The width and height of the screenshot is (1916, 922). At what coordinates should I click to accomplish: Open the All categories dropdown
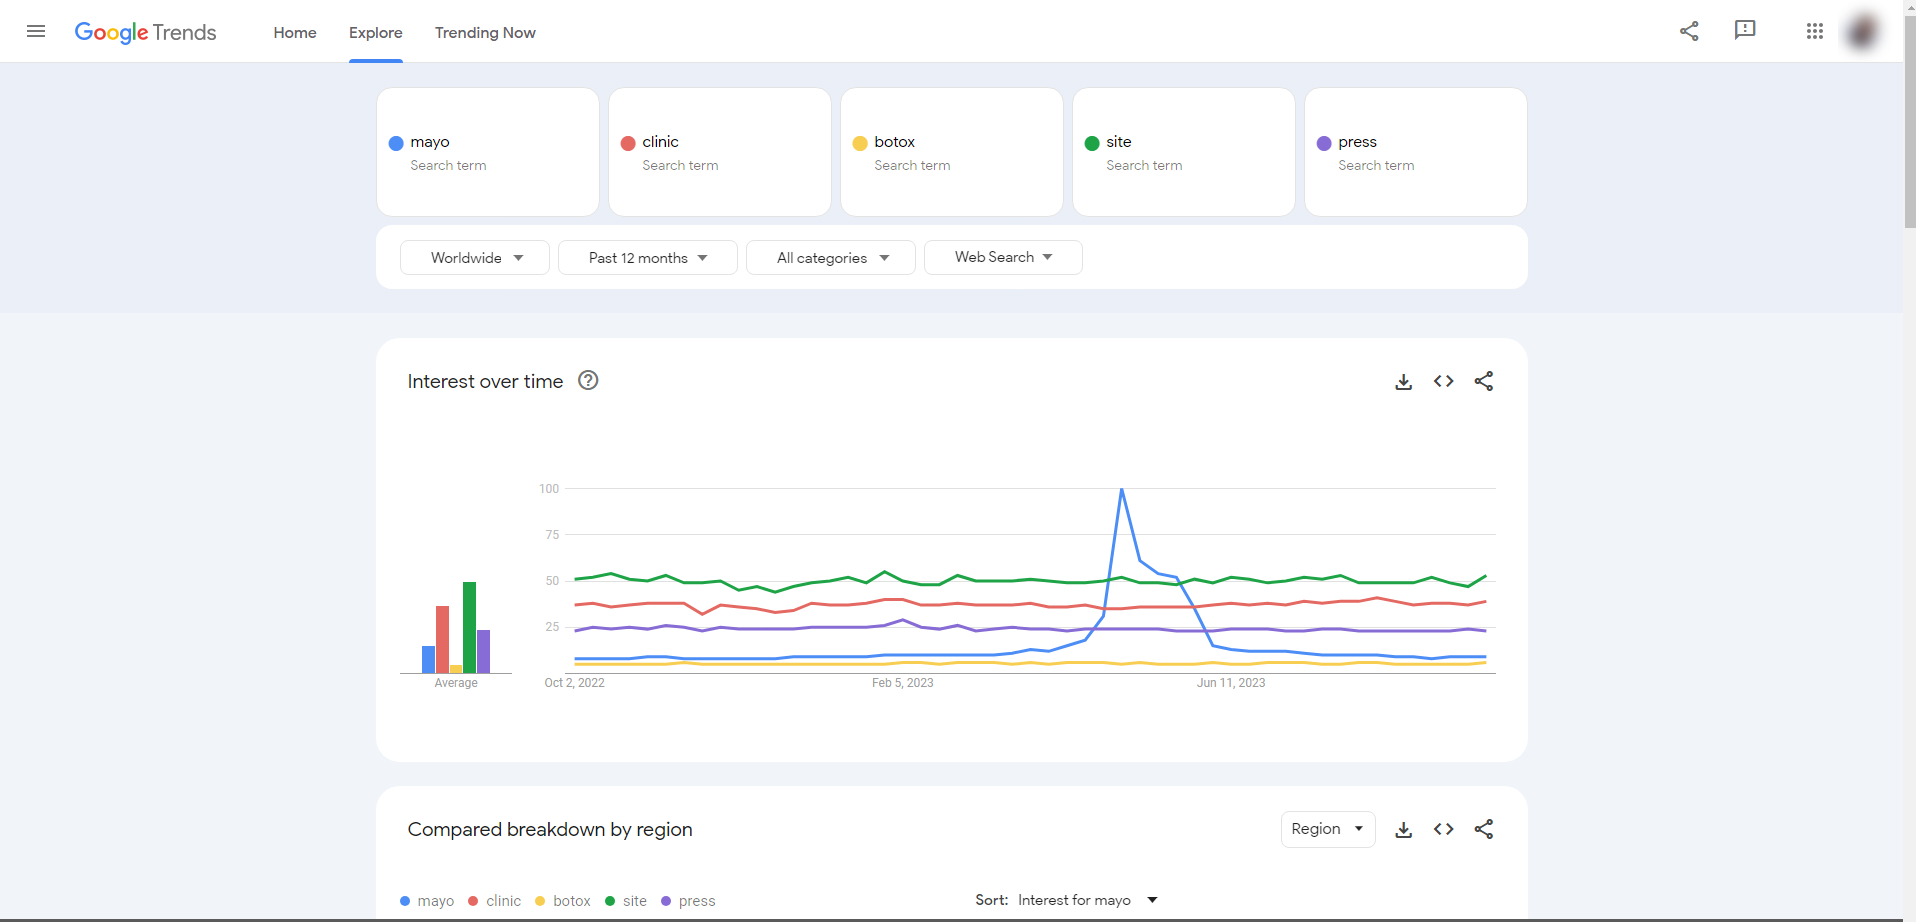click(x=831, y=257)
